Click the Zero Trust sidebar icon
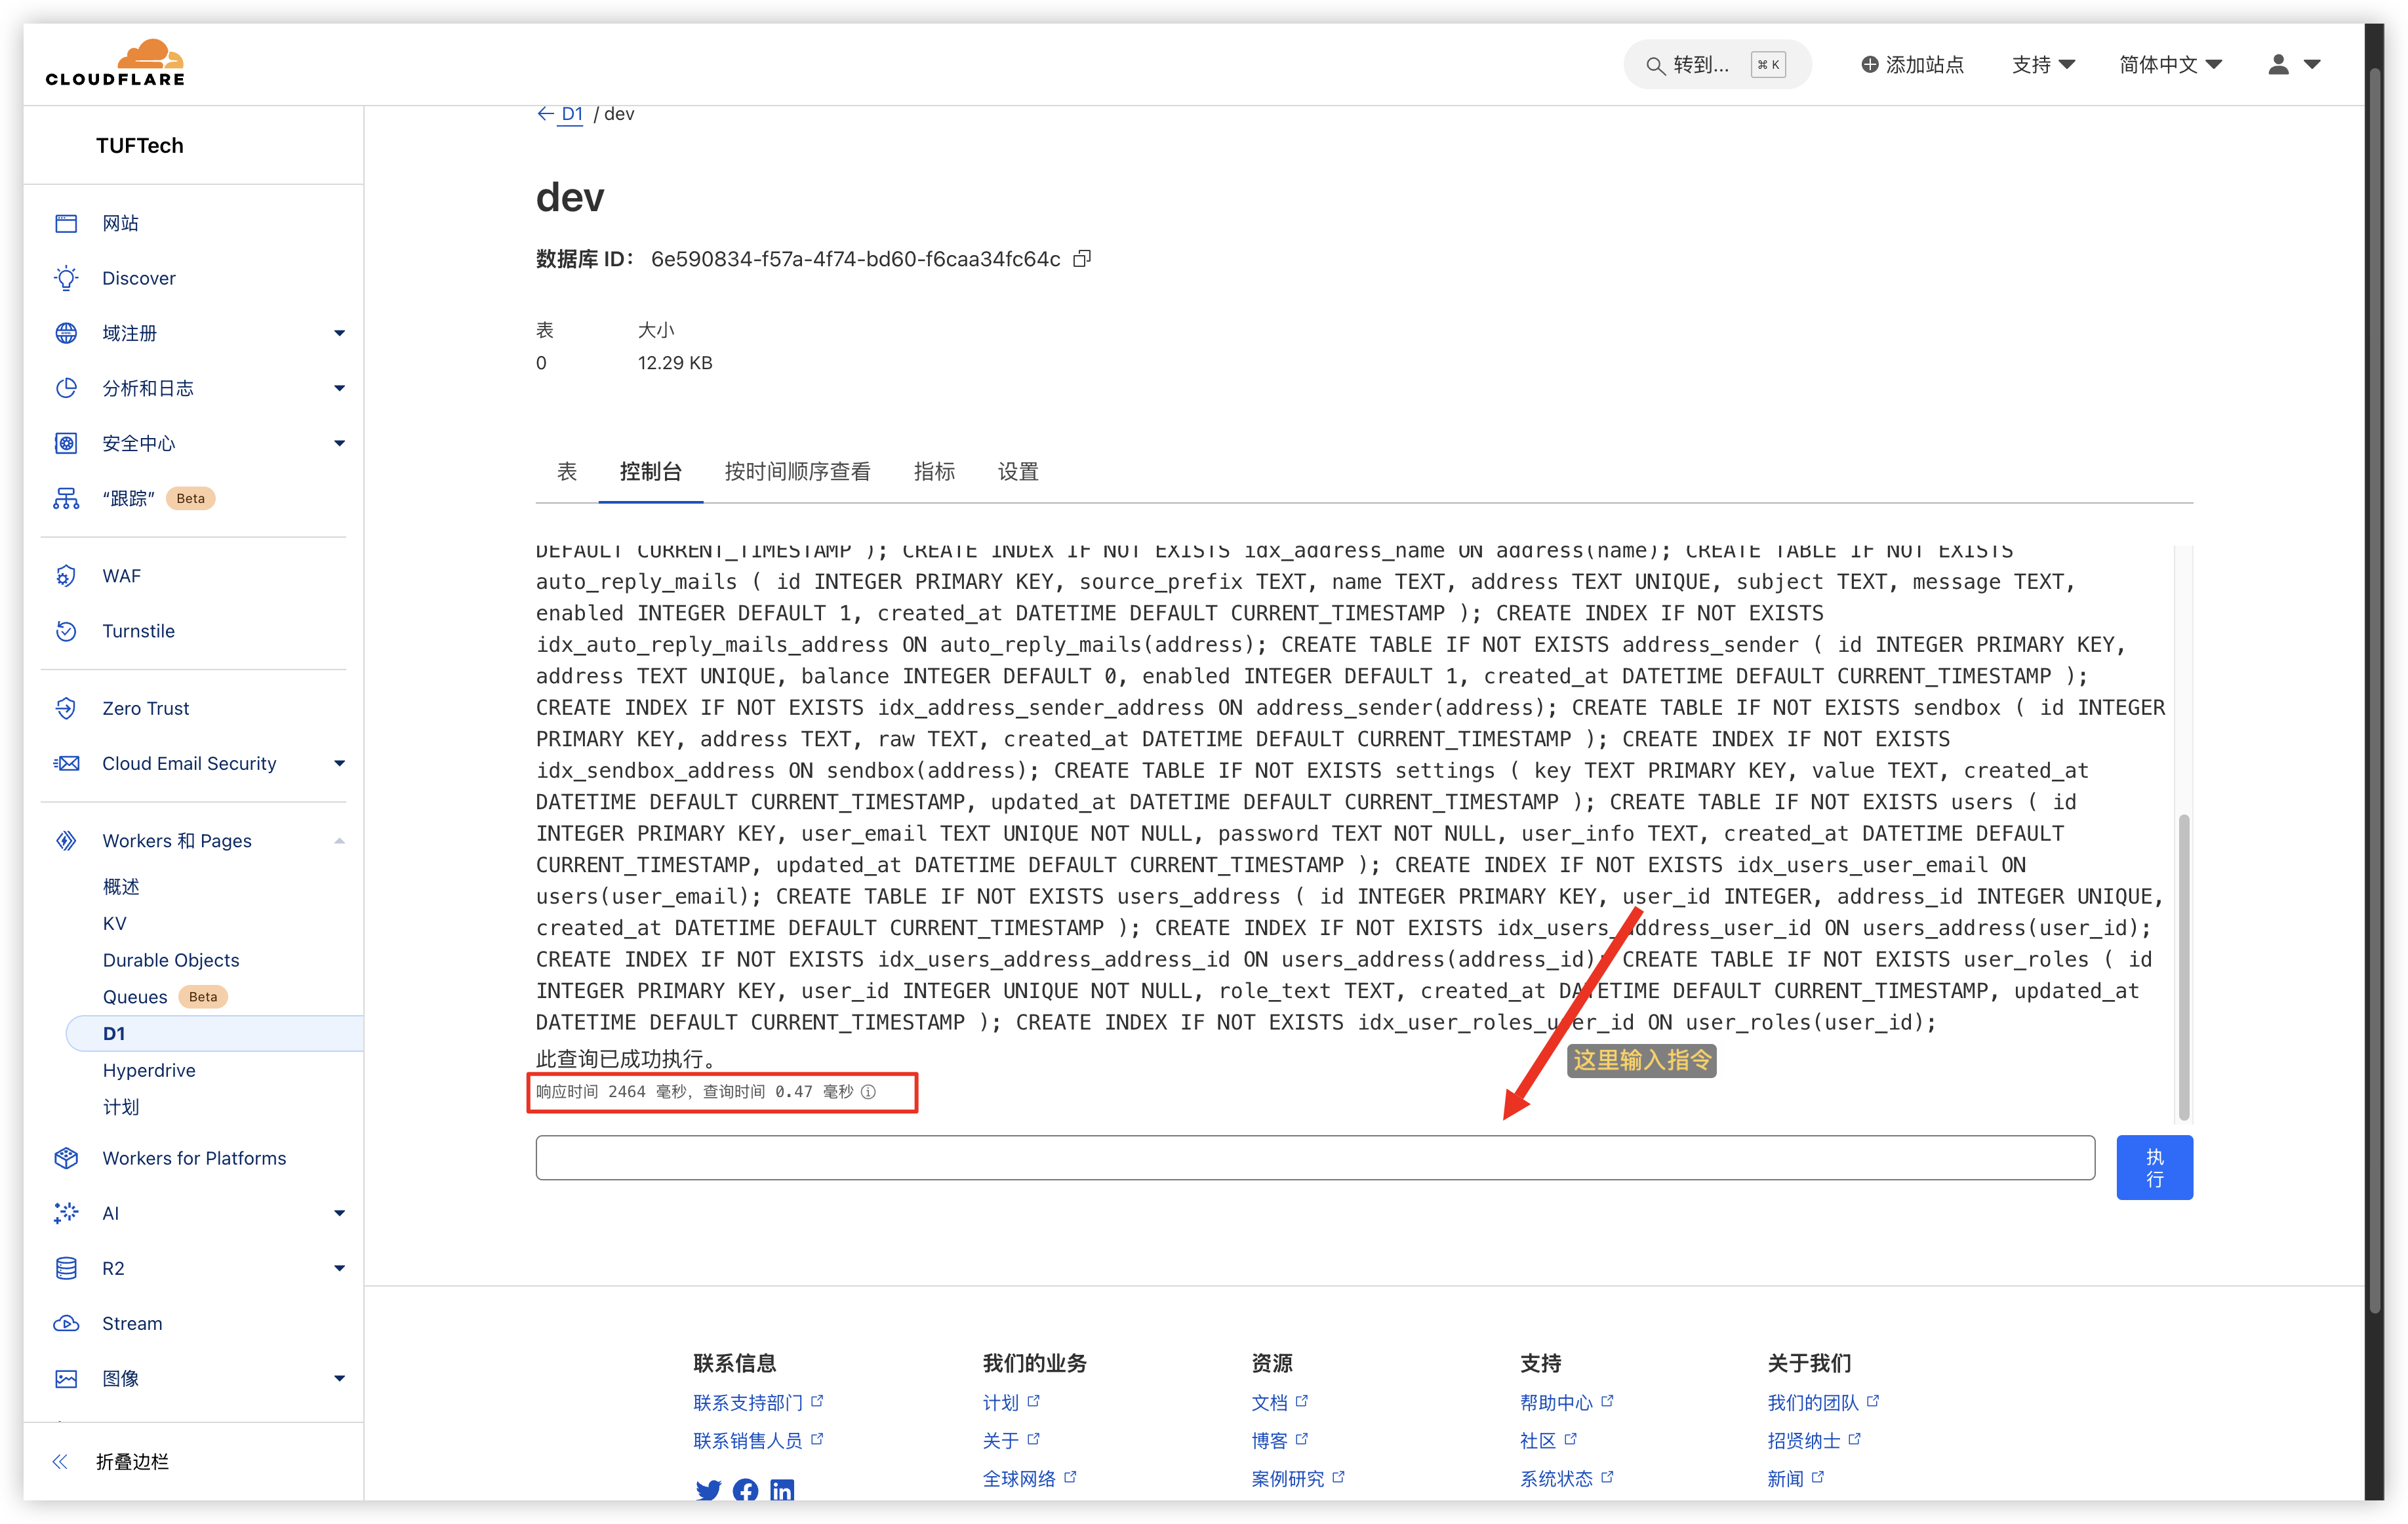This screenshot has width=2408, height=1524. pyautogui.click(x=66, y=708)
